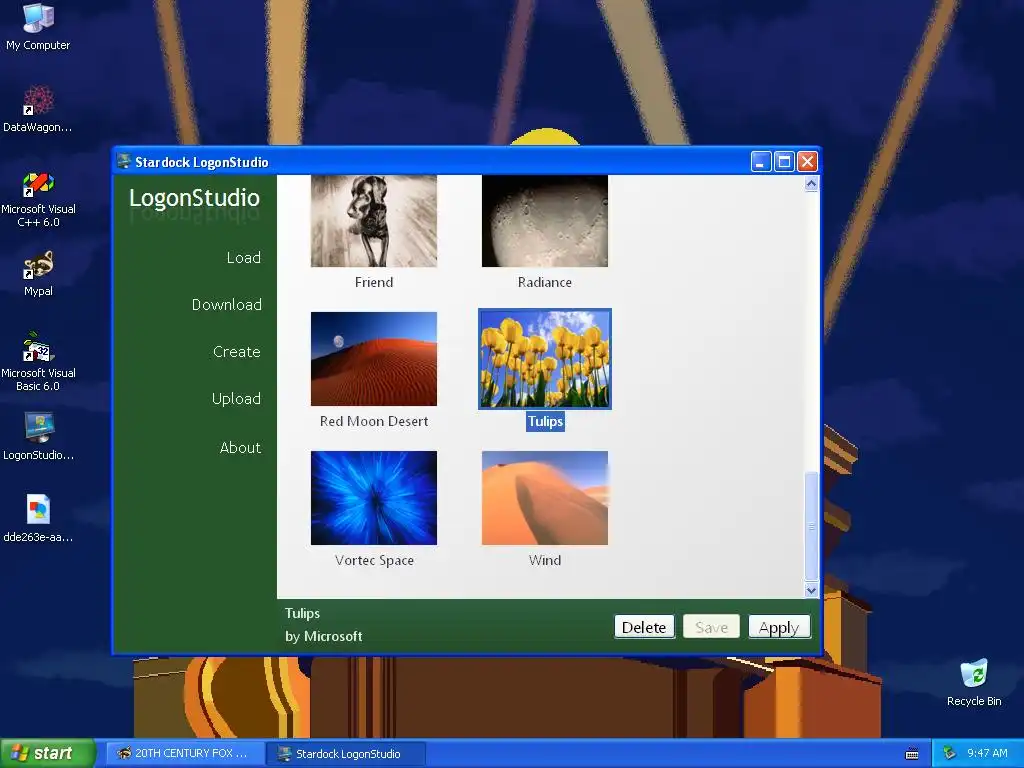1024x768 pixels.
Task: Open the Create section
Action: point(236,351)
